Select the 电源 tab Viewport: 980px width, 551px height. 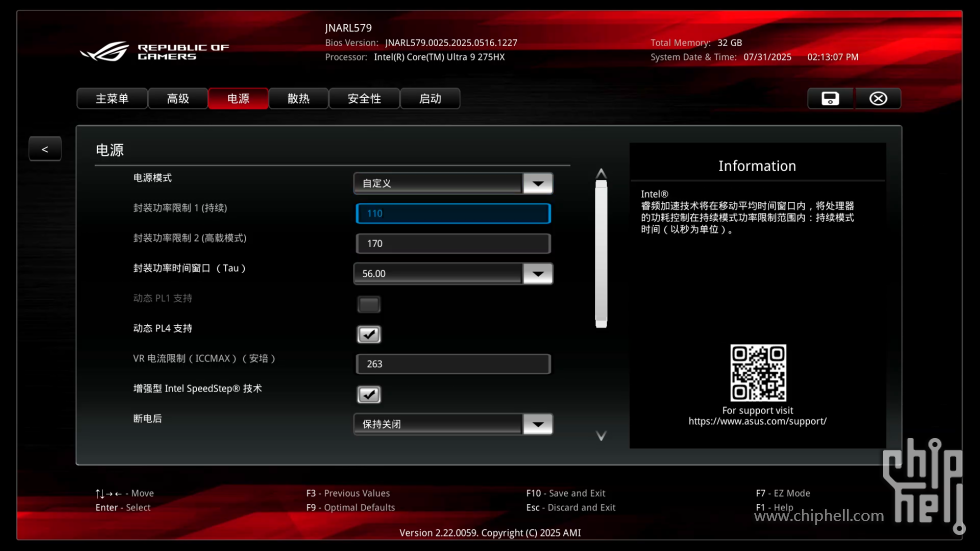pyautogui.click(x=238, y=99)
